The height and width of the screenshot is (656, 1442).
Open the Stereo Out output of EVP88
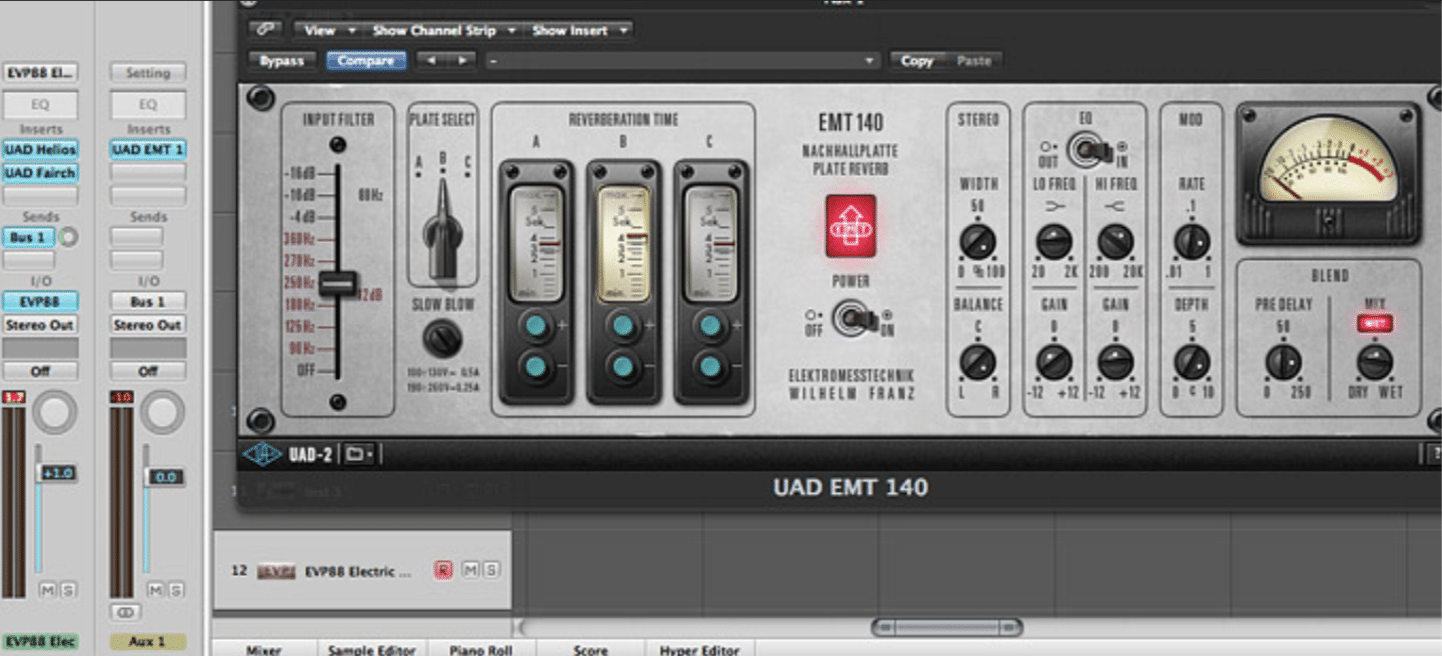(x=41, y=325)
